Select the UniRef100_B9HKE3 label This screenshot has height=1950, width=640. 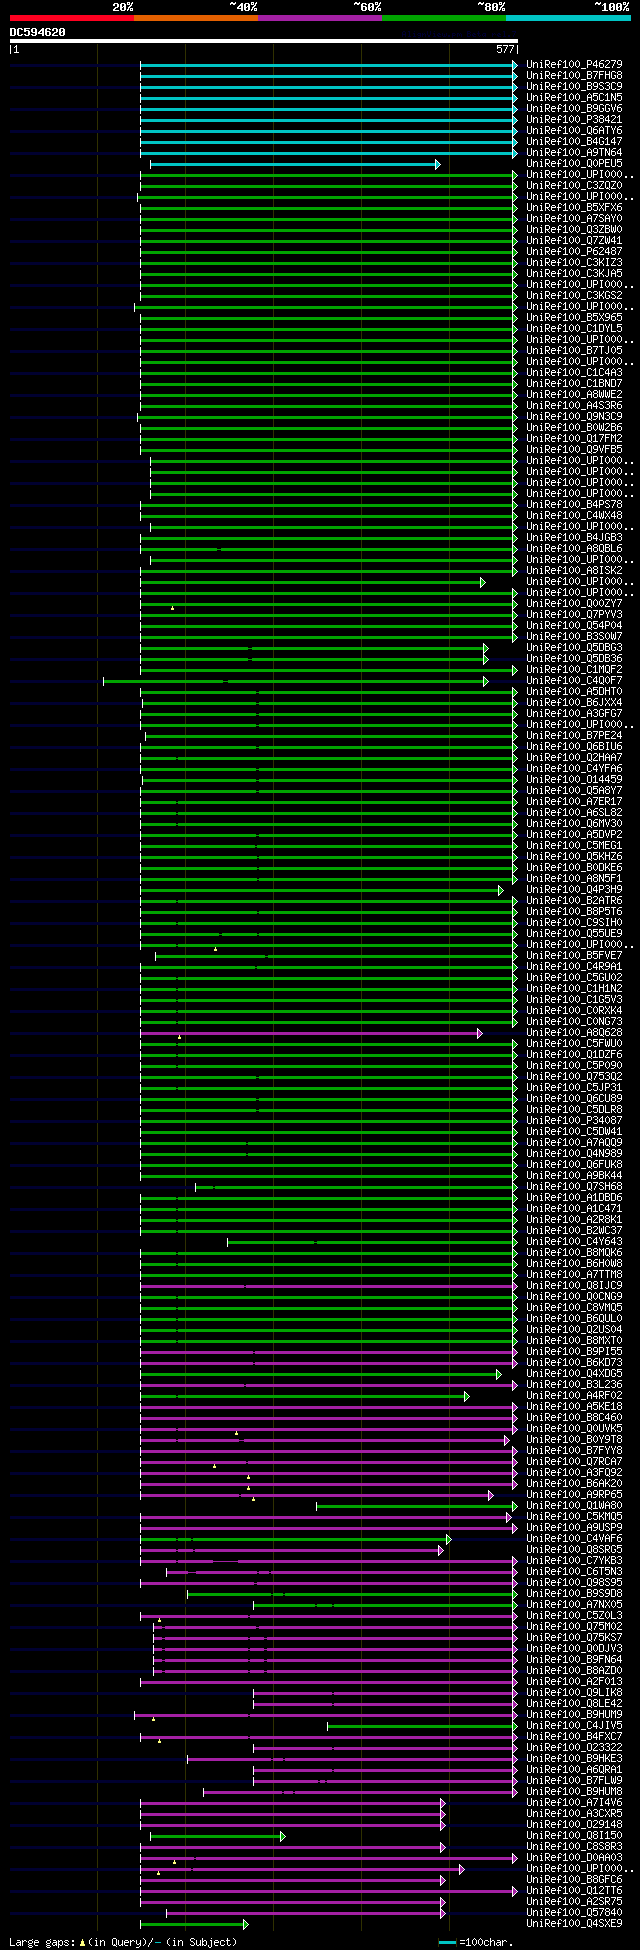(x=574, y=1758)
